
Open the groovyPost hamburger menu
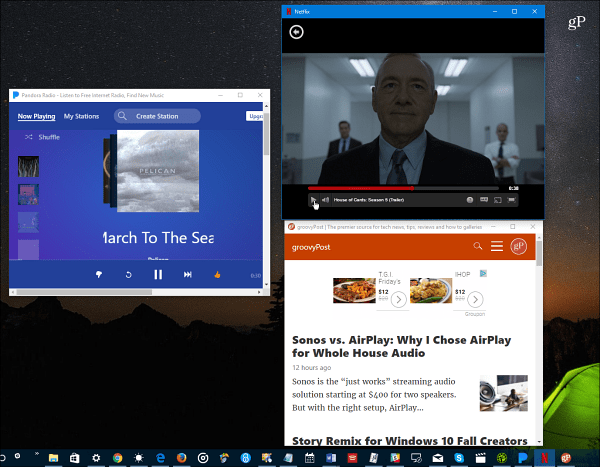(497, 246)
